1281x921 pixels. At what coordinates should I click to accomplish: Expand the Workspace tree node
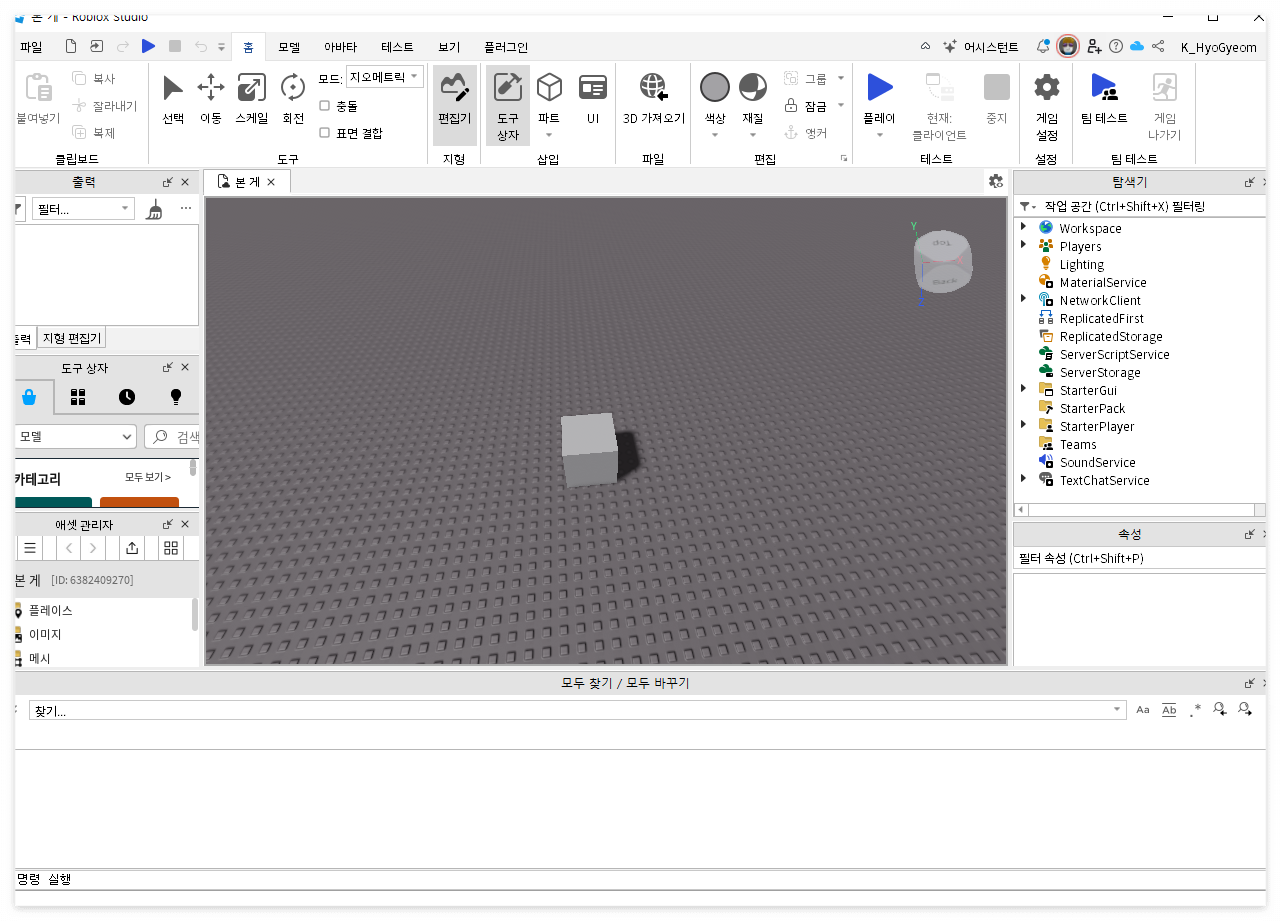(1024, 227)
